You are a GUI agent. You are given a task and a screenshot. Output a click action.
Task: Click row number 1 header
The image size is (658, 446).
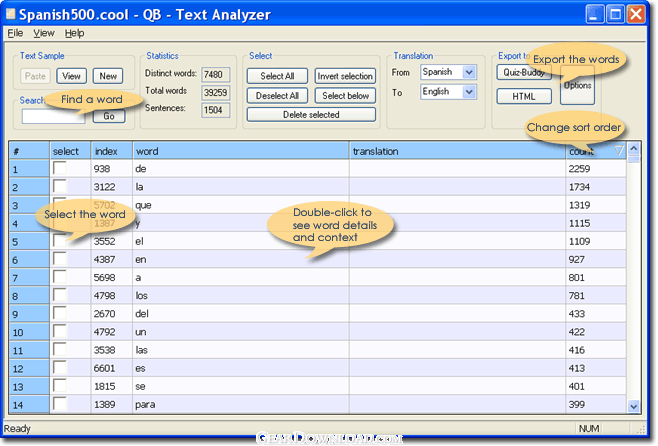coord(29,169)
